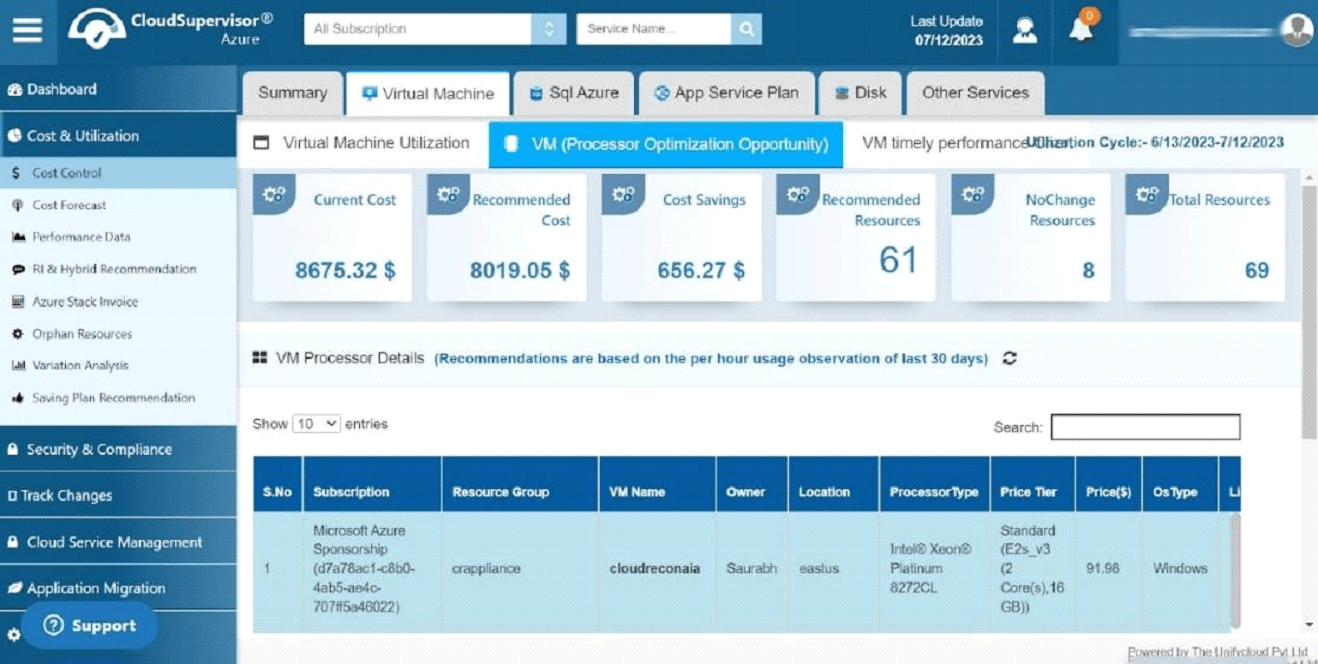This screenshot has width=1318, height=664.
Task: Open the notifications bell
Action: tap(1081, 30)
